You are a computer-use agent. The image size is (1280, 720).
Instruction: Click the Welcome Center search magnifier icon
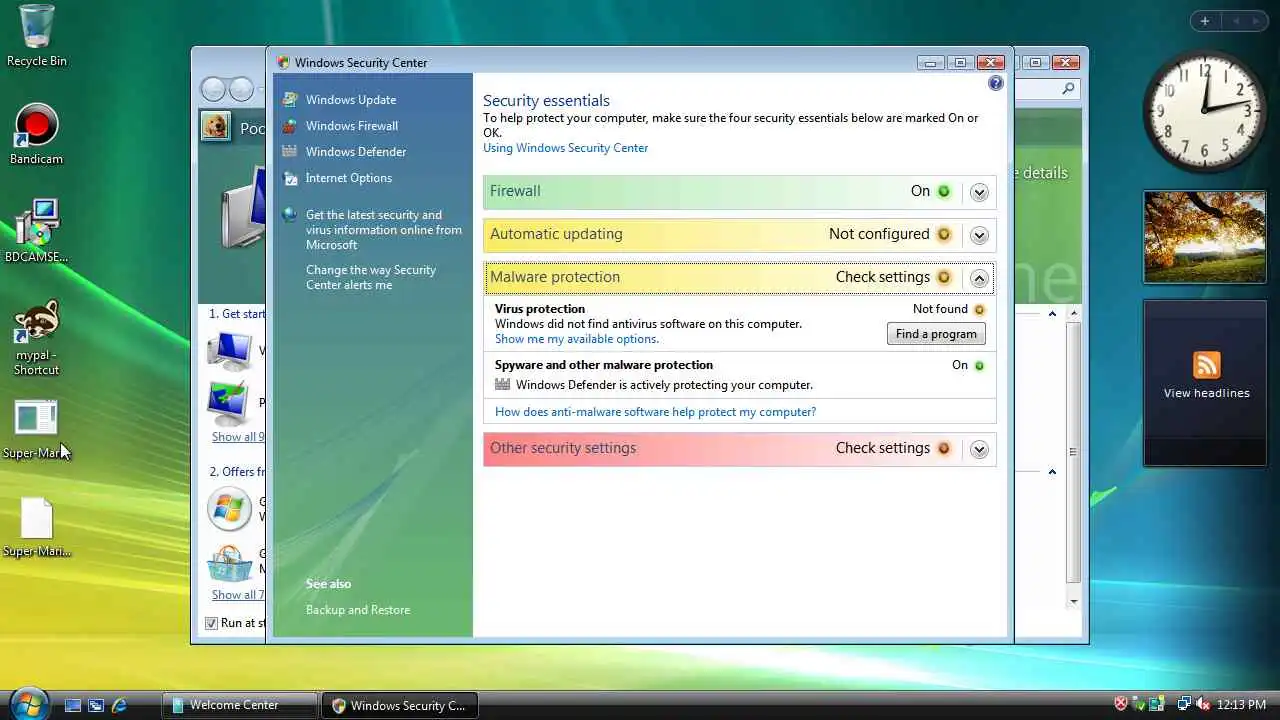1068,89
